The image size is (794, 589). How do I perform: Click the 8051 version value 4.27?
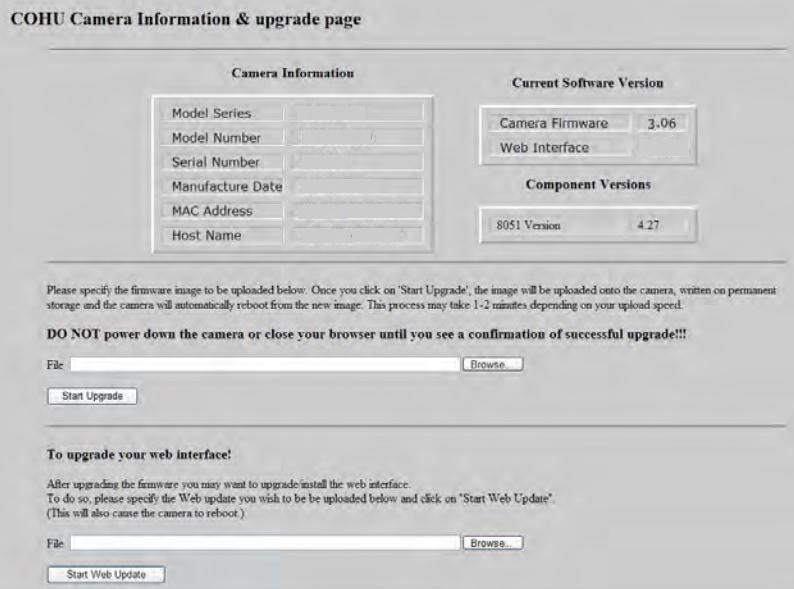648,225
